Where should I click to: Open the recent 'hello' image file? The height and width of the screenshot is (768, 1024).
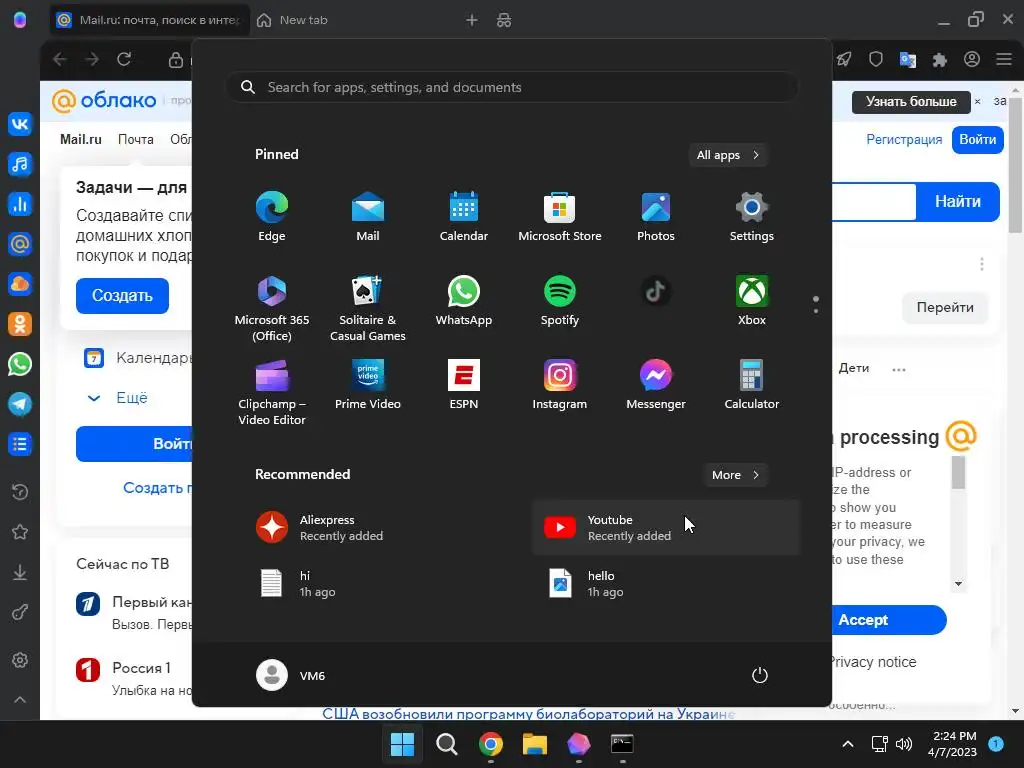point(666,583)
